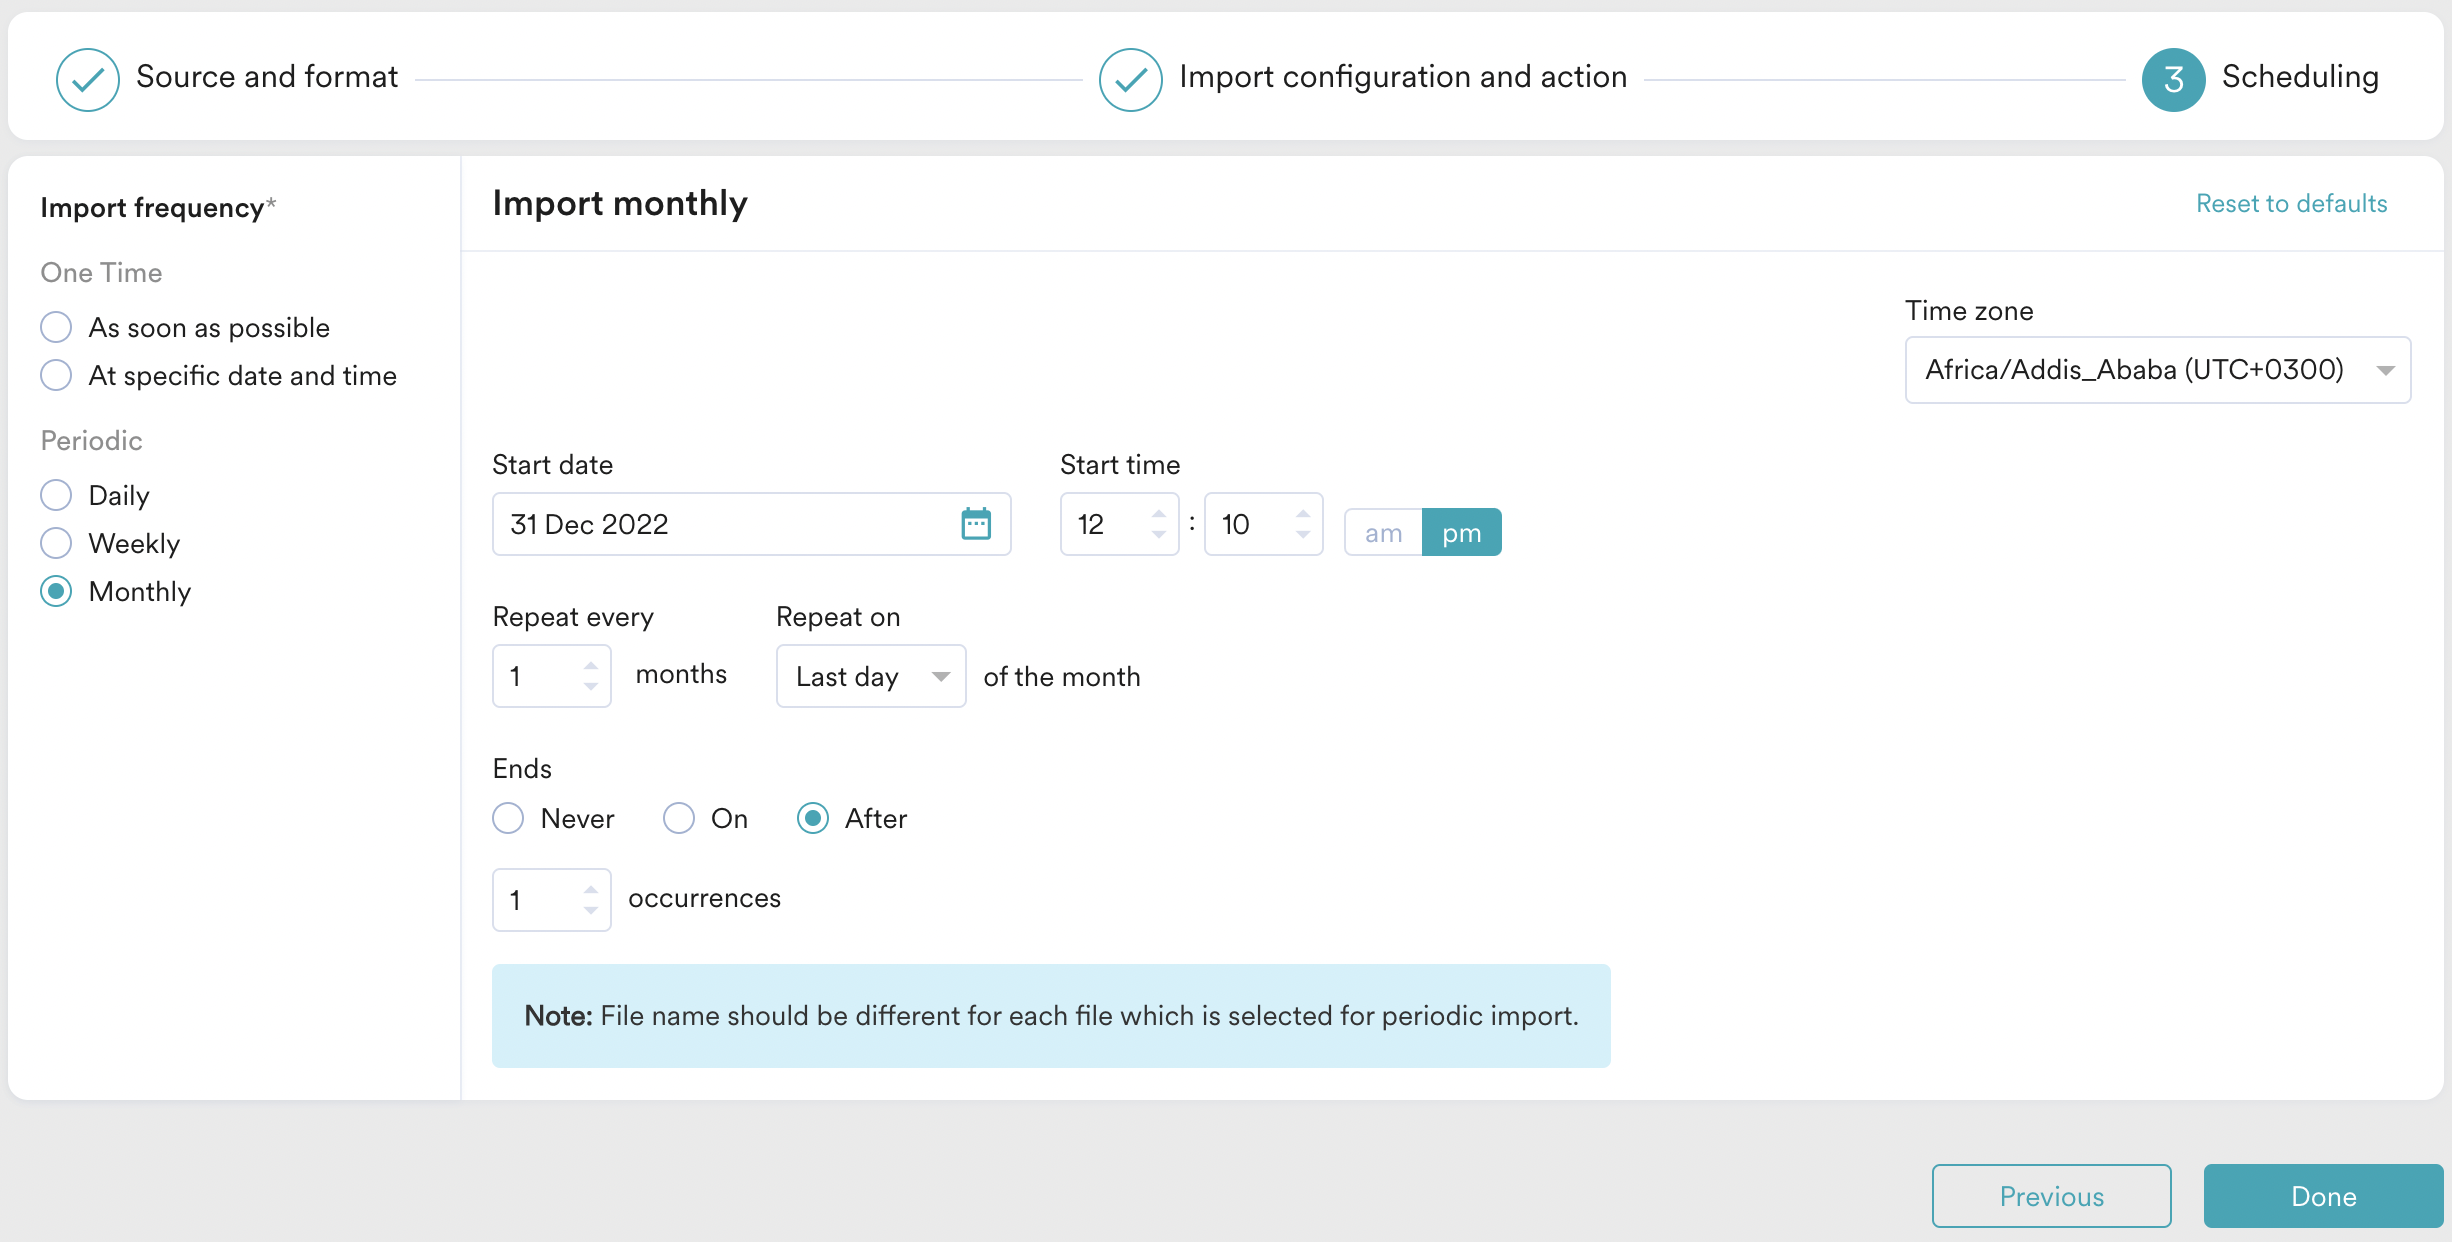Select the Daily import frequency
Image resolution: width=2452 pixels, height=1242 pixels.
57,495
